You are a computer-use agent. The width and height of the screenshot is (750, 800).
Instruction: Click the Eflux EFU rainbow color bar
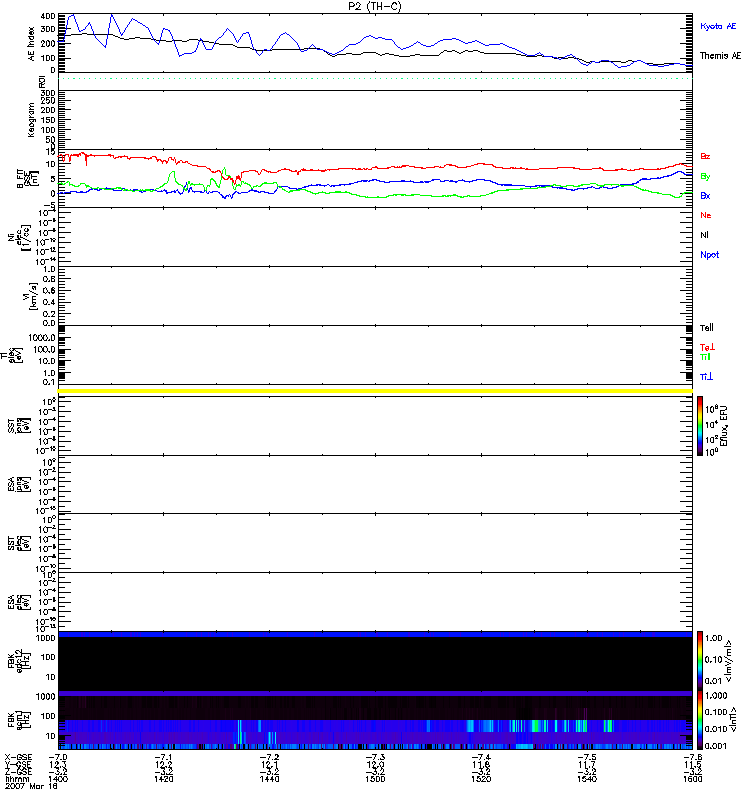701,424
